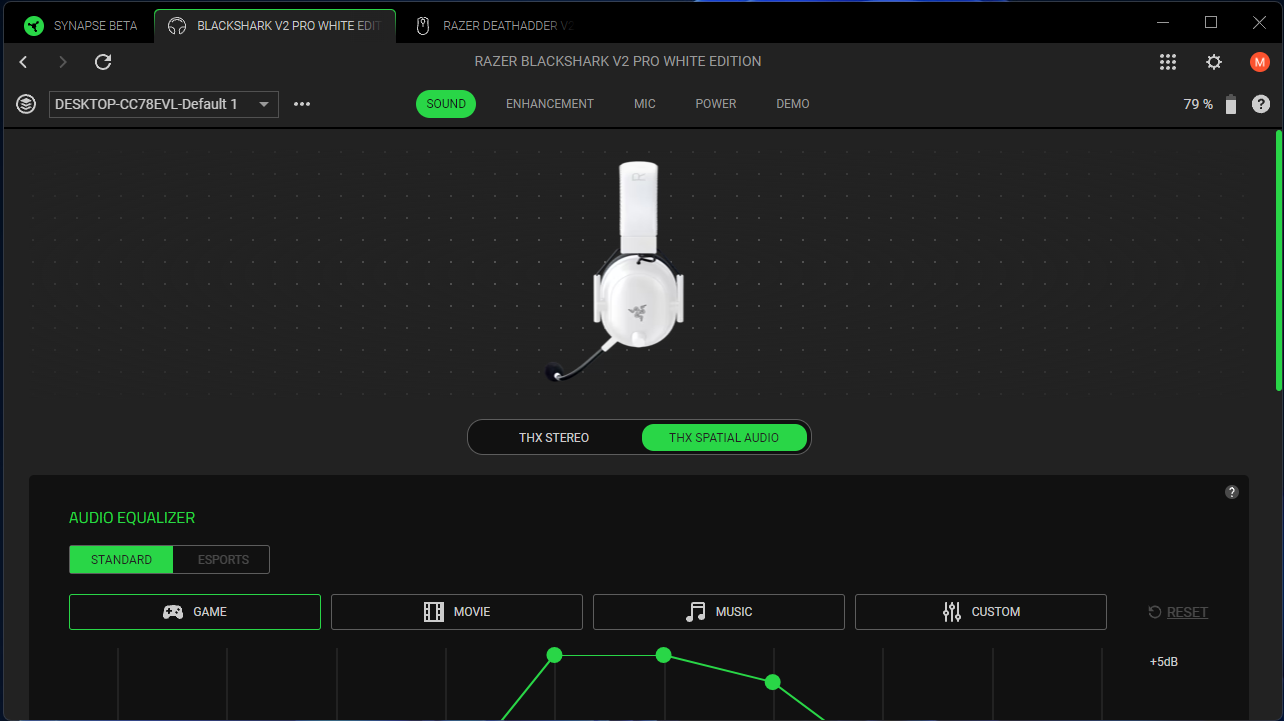Open the modules grid launcher
1284x721 pixels.
point(1168,62)
